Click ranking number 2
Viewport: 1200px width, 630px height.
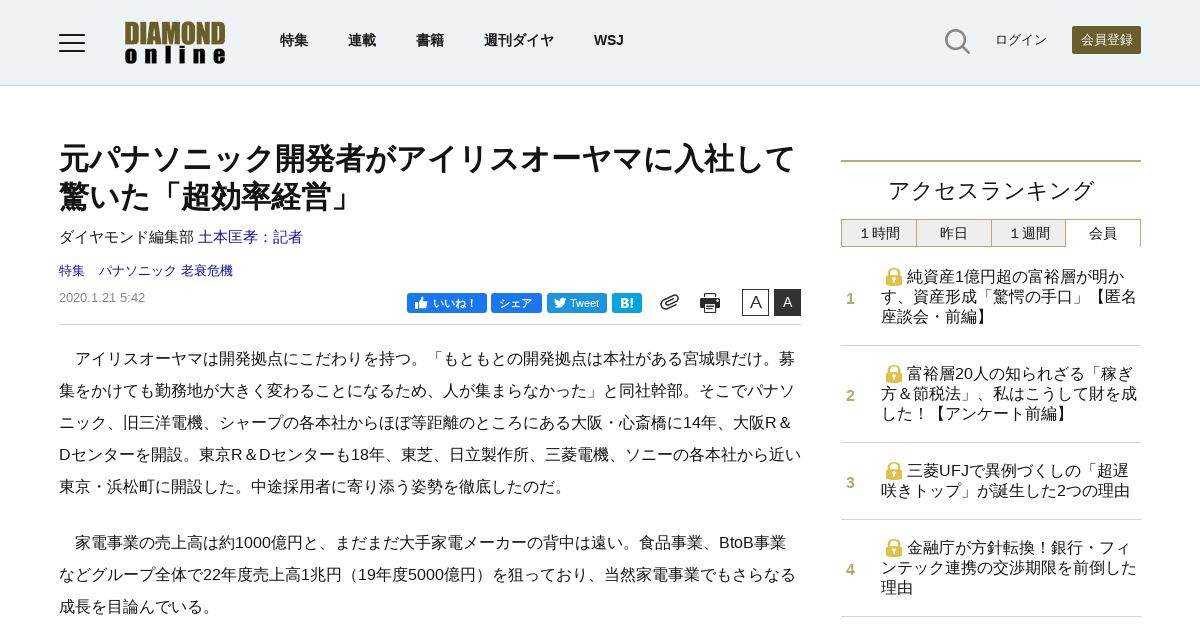pyautogui.click(x=851, y=395)
